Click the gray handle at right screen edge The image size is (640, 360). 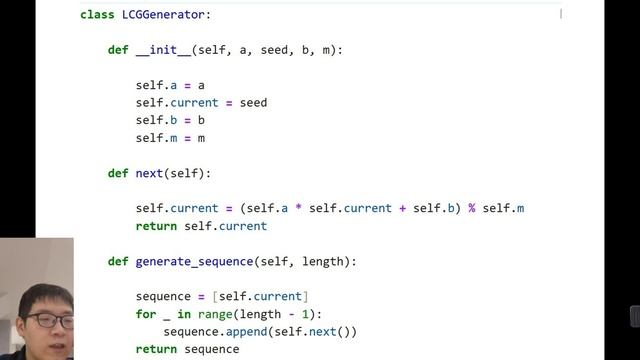tap(635, 316)
